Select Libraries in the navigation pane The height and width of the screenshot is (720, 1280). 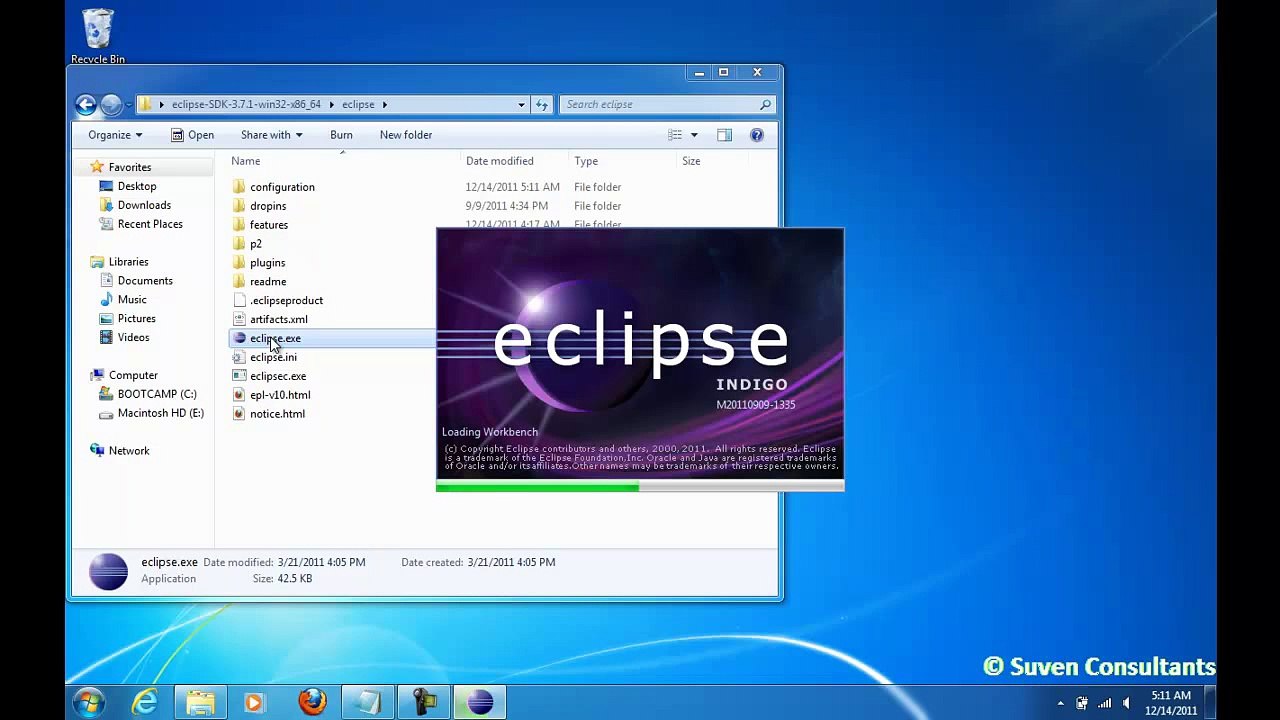(128, 262)
